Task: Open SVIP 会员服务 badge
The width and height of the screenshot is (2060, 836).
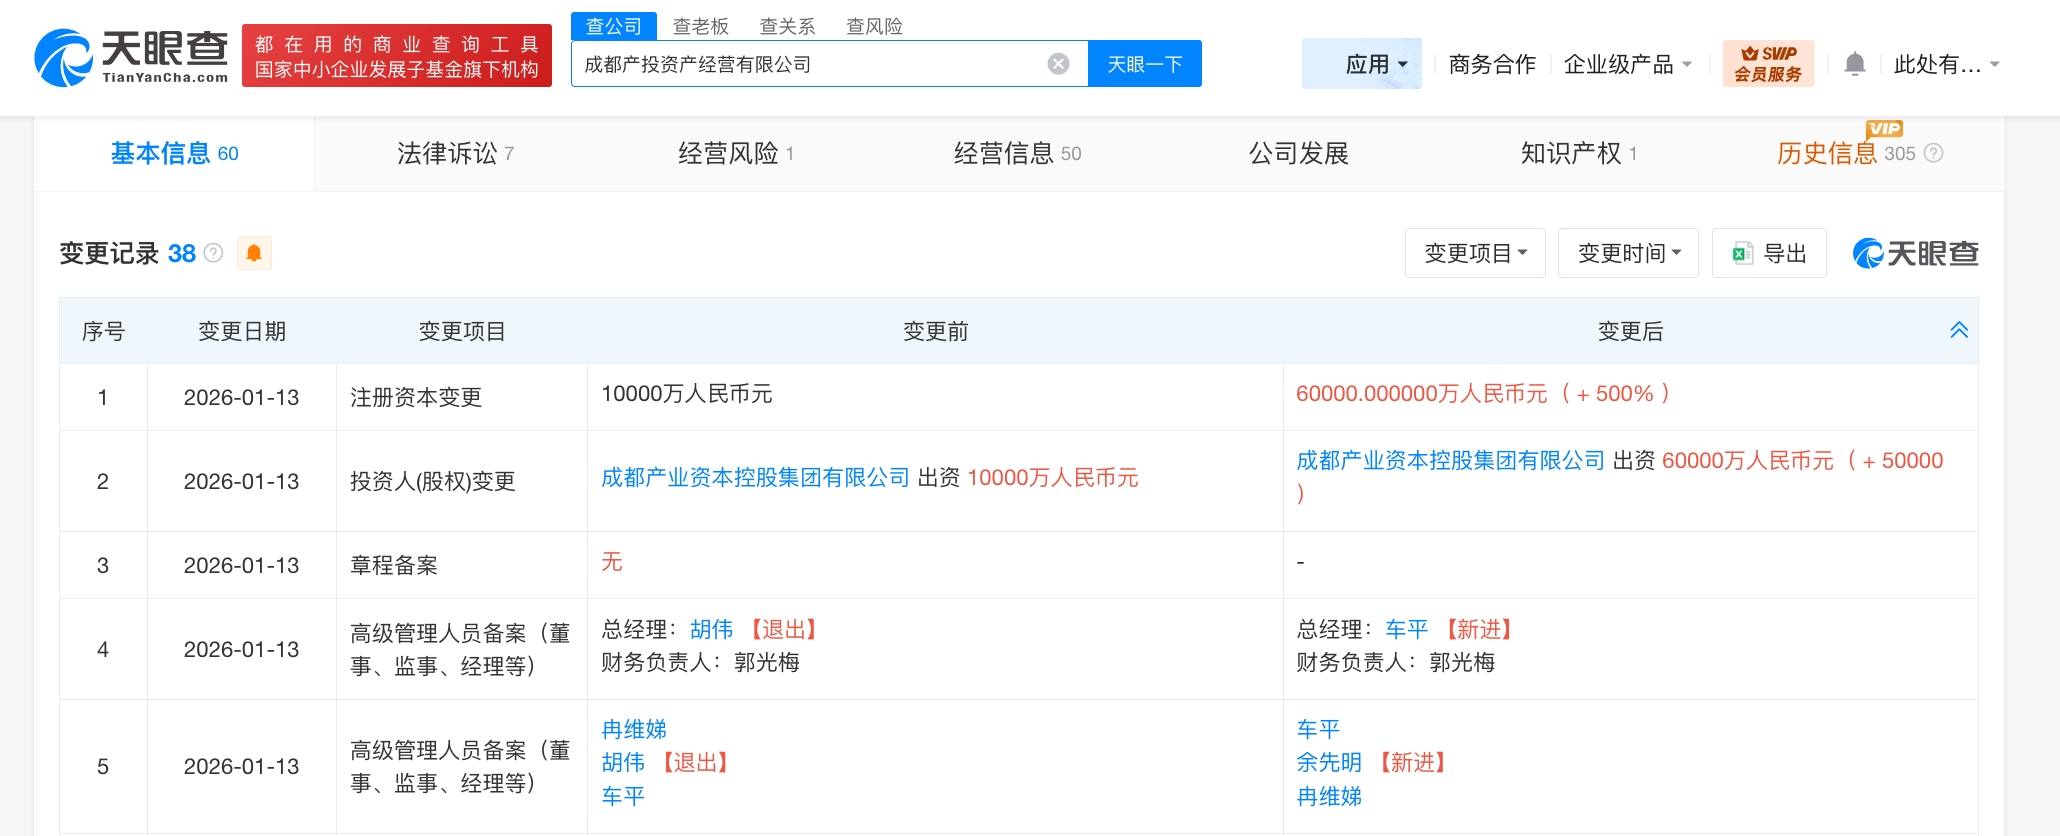Action: tap(1768, 64)
